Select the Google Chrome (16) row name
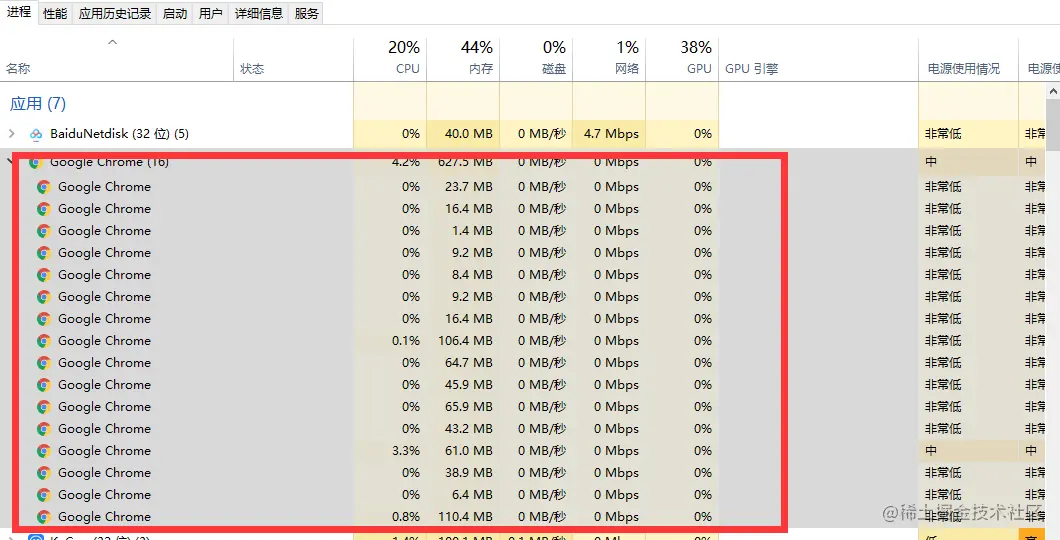Image resolution: width=1060 pixels, height=540 pixels. click(110, 162)
